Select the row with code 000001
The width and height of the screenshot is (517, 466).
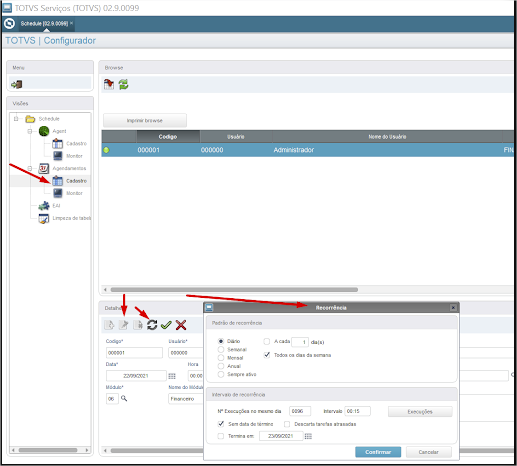click(x=307, y=150)
